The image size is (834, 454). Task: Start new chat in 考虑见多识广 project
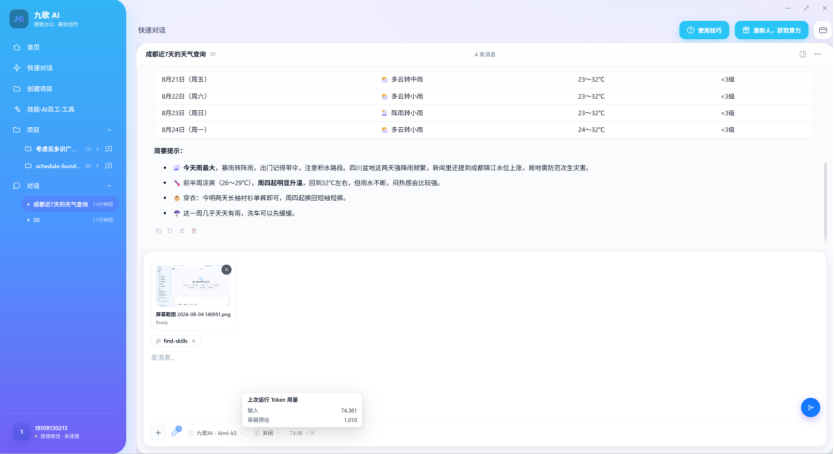point(109,149)
